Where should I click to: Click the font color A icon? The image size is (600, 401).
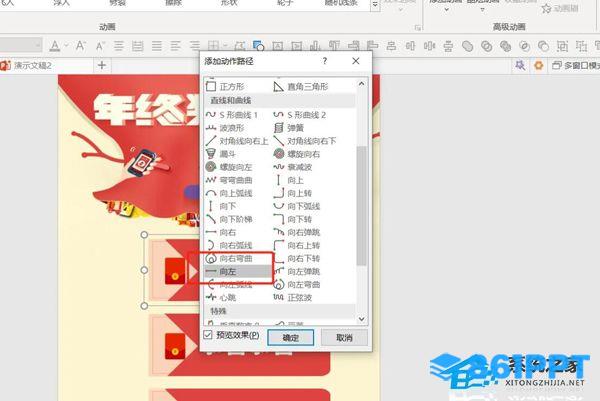[55, 46]
